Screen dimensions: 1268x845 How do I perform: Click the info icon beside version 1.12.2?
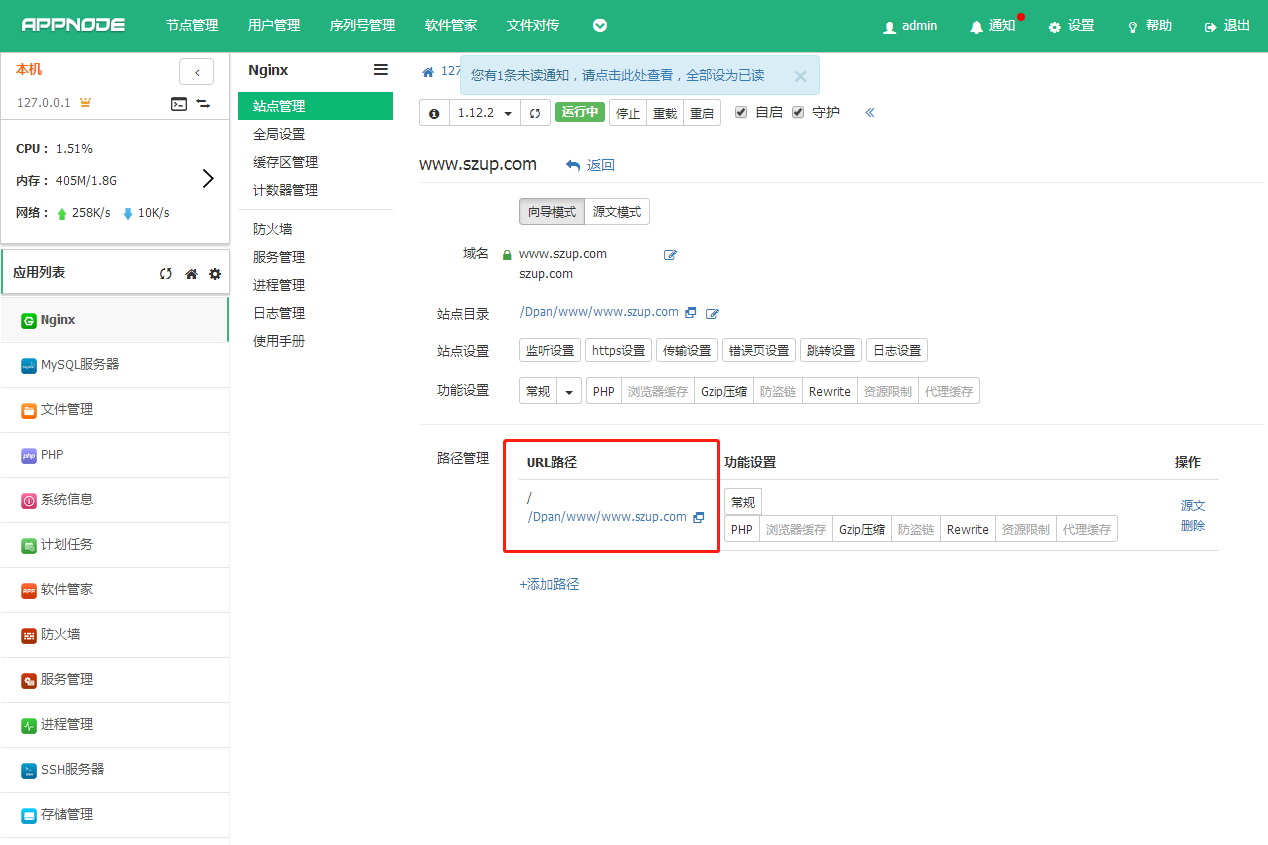tap(434, 114)
